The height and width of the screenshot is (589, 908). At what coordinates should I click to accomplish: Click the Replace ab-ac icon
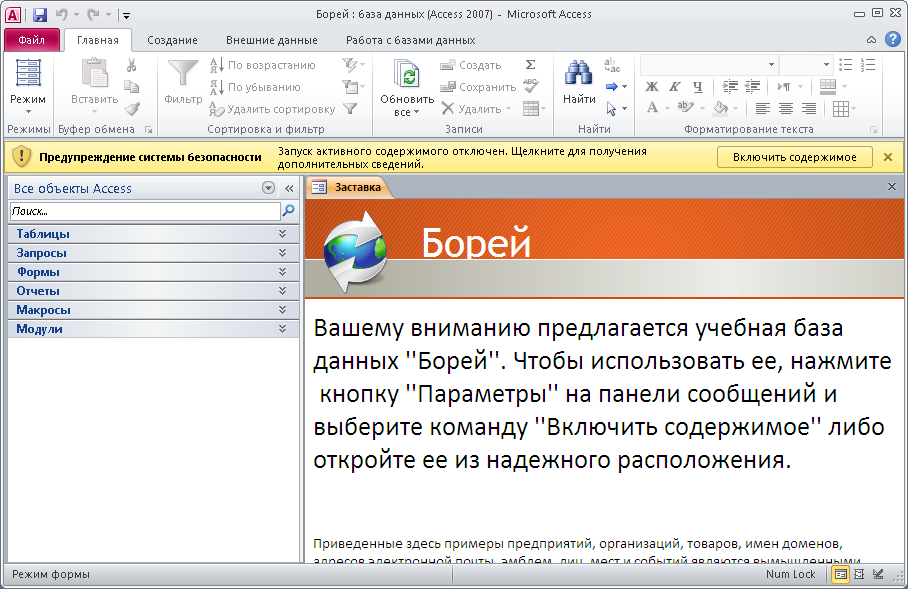[x=612, y=65]
